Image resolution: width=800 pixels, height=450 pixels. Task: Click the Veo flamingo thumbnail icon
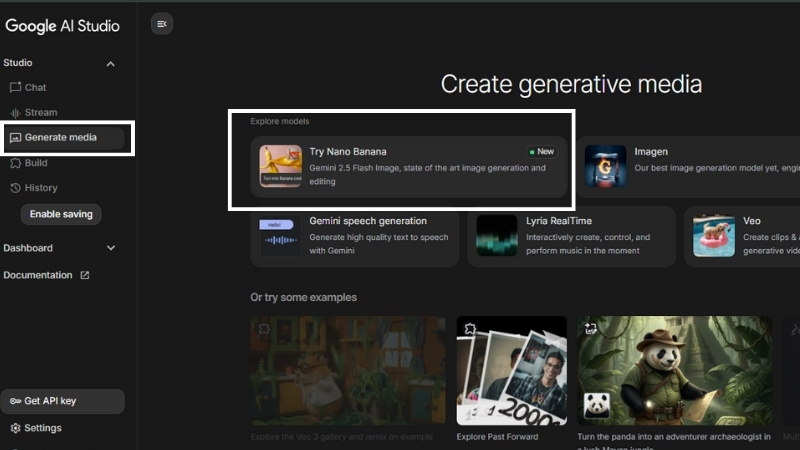pyautogui.click(x=714, y=236)
